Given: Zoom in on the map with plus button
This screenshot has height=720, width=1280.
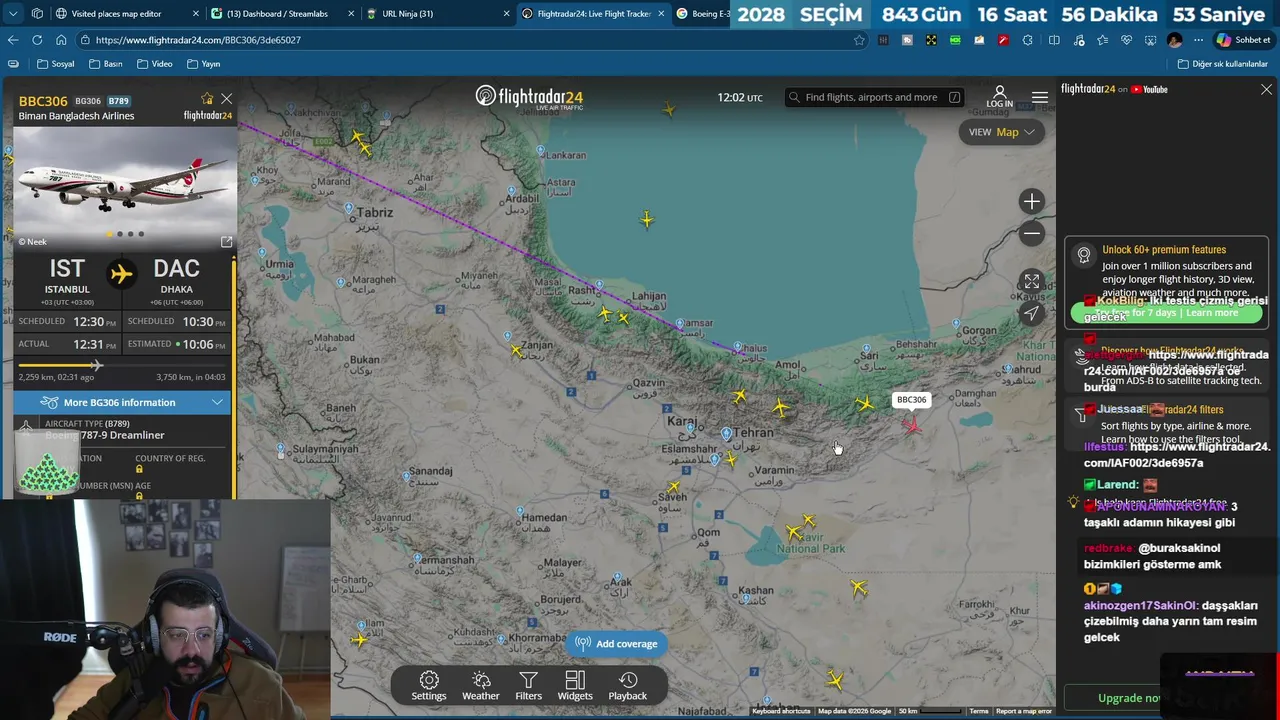Looking at the screenshot, I should 1031,201.
